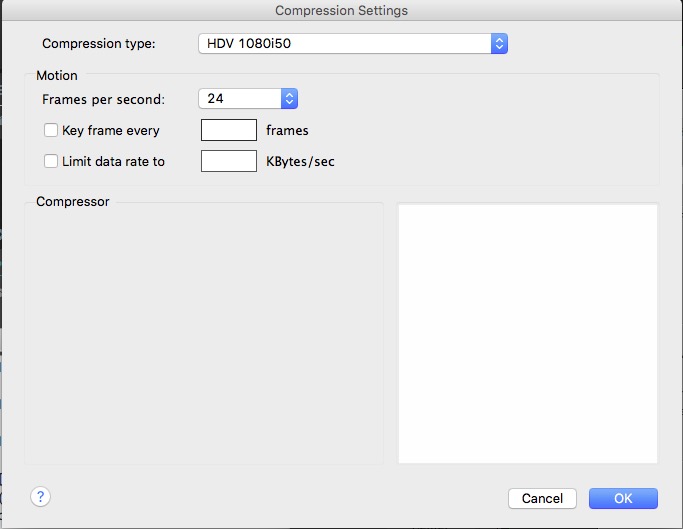Viewport: 683px width, 529px height.
Task: Open the HDV 1080i50 compression type dropdown
Action: coord(353,44)
